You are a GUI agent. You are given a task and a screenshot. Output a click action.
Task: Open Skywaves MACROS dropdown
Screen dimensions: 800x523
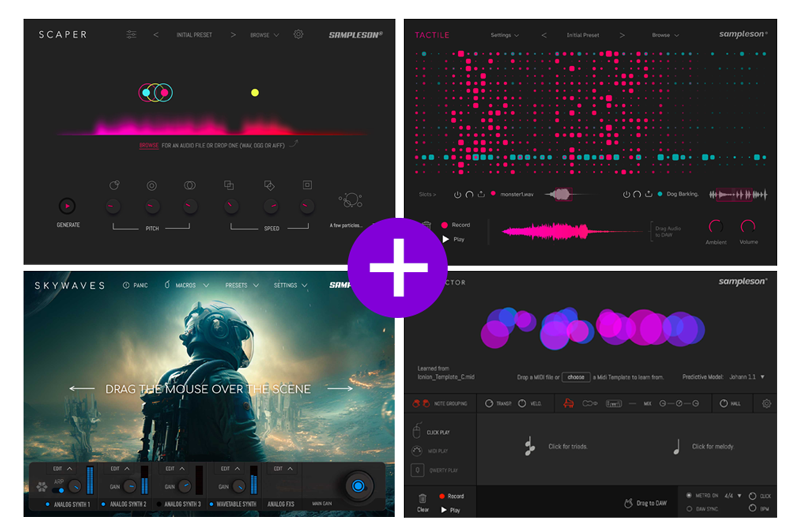point(187,285)
